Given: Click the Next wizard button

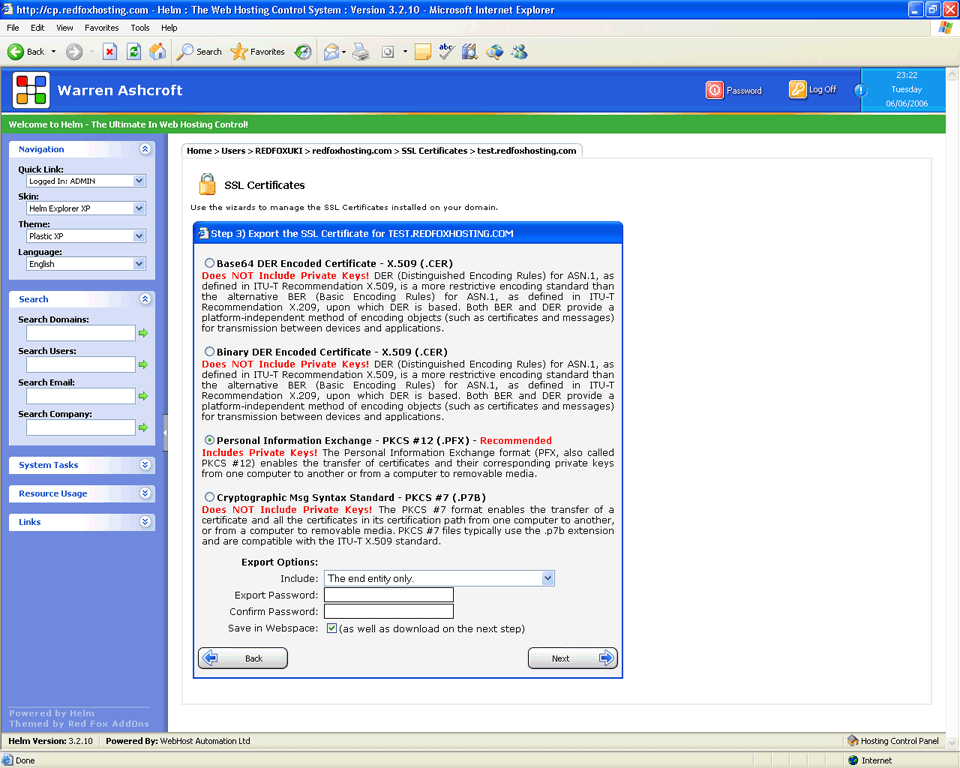Looking at the screenshot, I should [572, 658].
